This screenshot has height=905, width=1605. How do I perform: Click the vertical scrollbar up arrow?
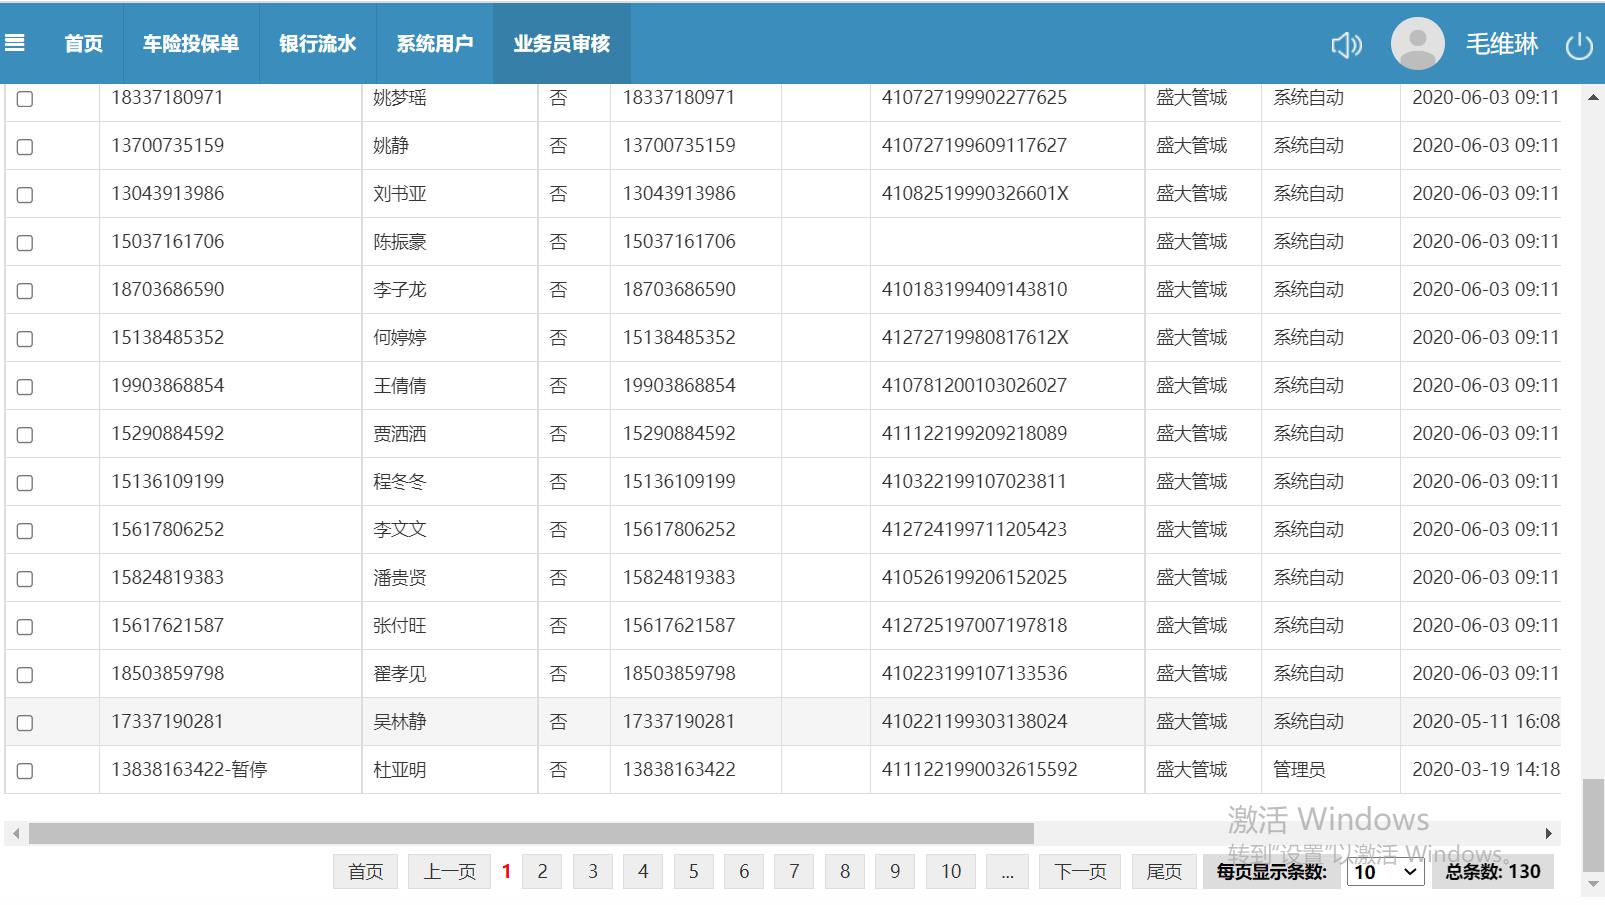coord(1593,98)
